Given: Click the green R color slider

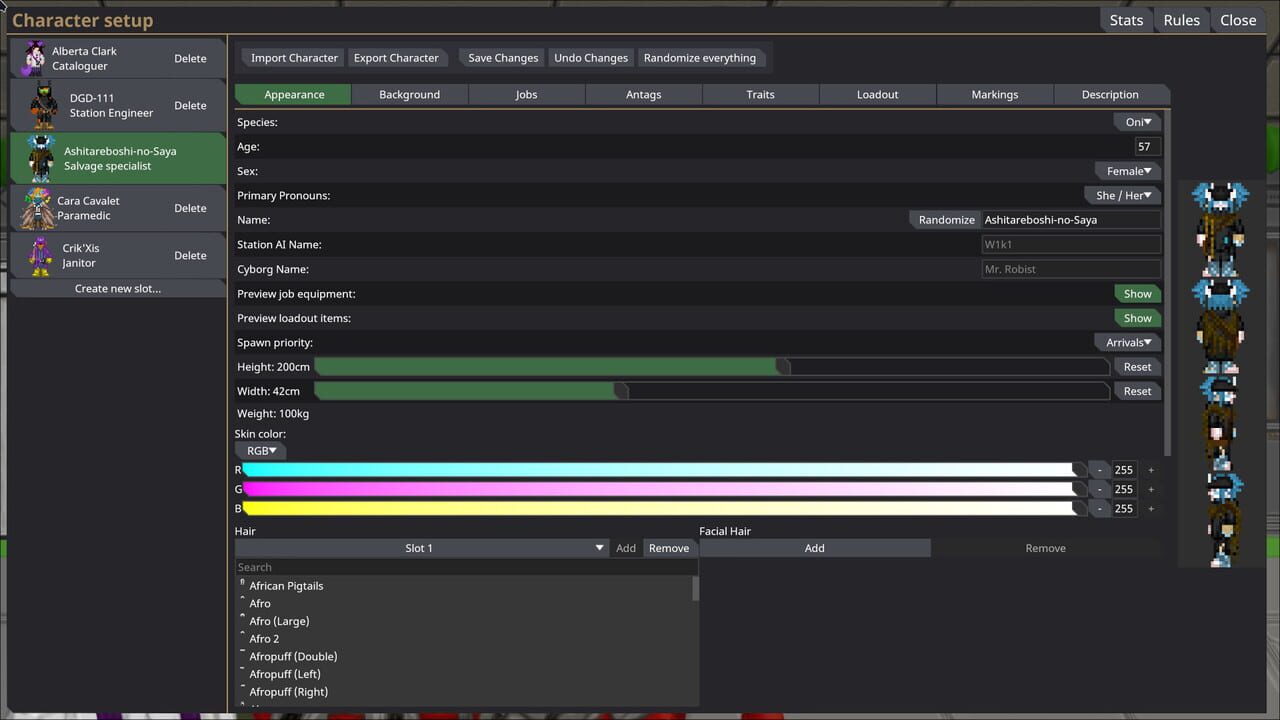Looking at the screenshot, I should (x=660, y=469).
